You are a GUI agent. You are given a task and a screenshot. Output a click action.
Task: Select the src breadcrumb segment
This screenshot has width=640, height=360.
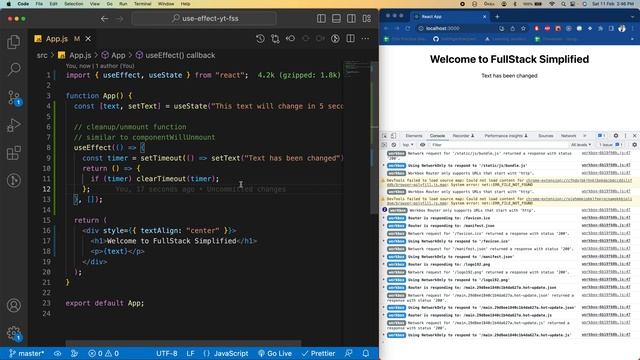pos(42,55)
